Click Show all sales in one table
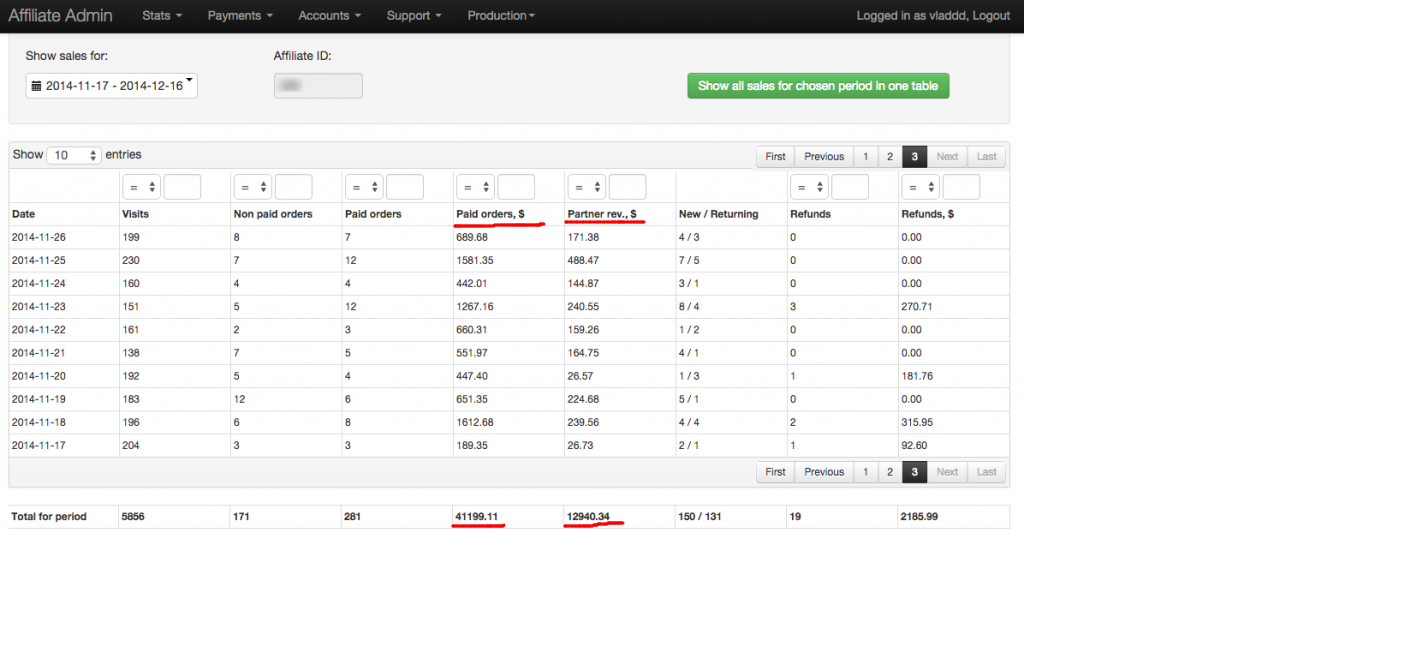The width and height of the screenshot is (1424, 654). [x=817, y=86]
